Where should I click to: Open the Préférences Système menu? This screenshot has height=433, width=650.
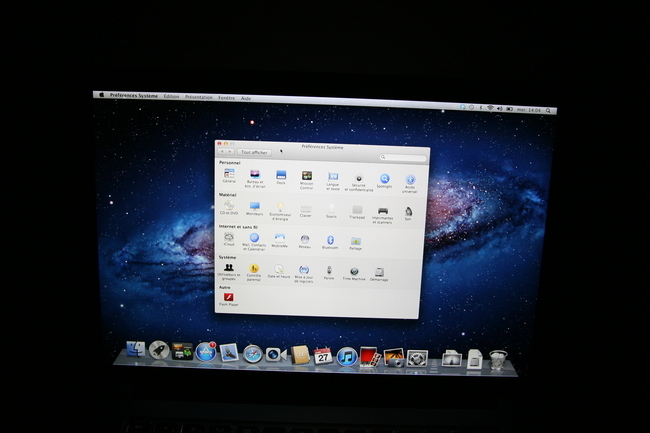pos(134,96)
